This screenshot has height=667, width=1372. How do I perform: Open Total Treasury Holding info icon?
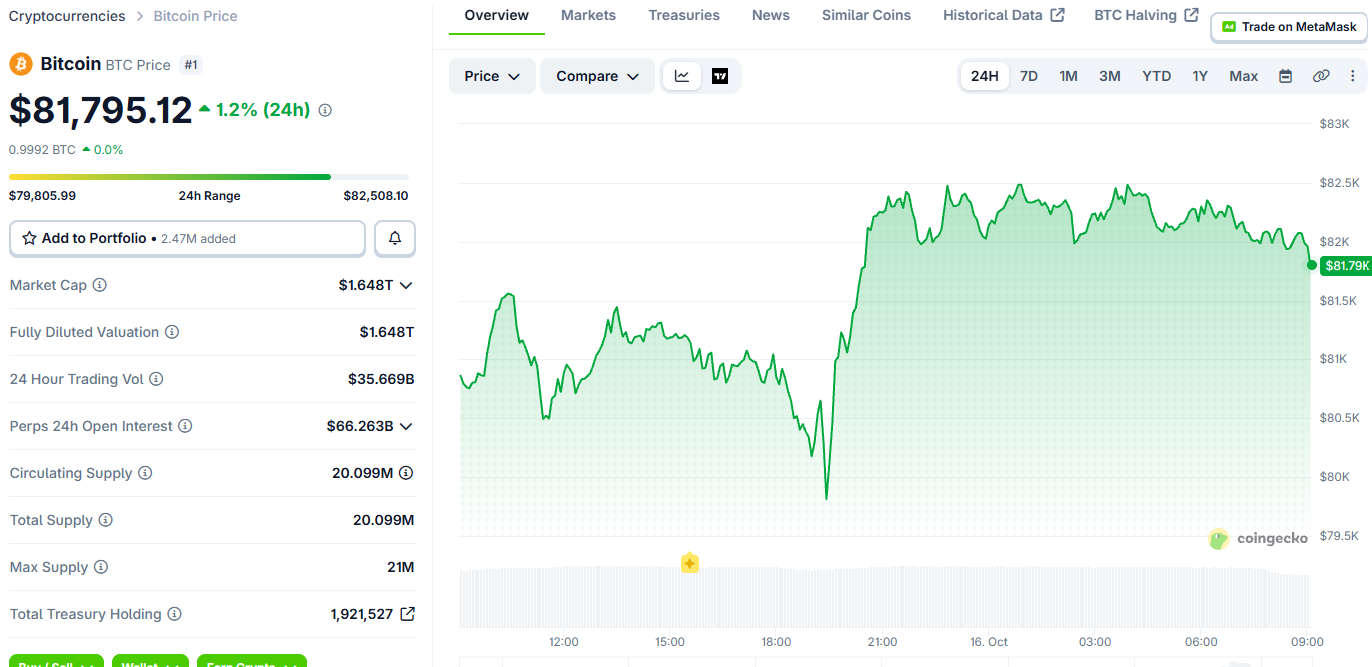[174, 614]
